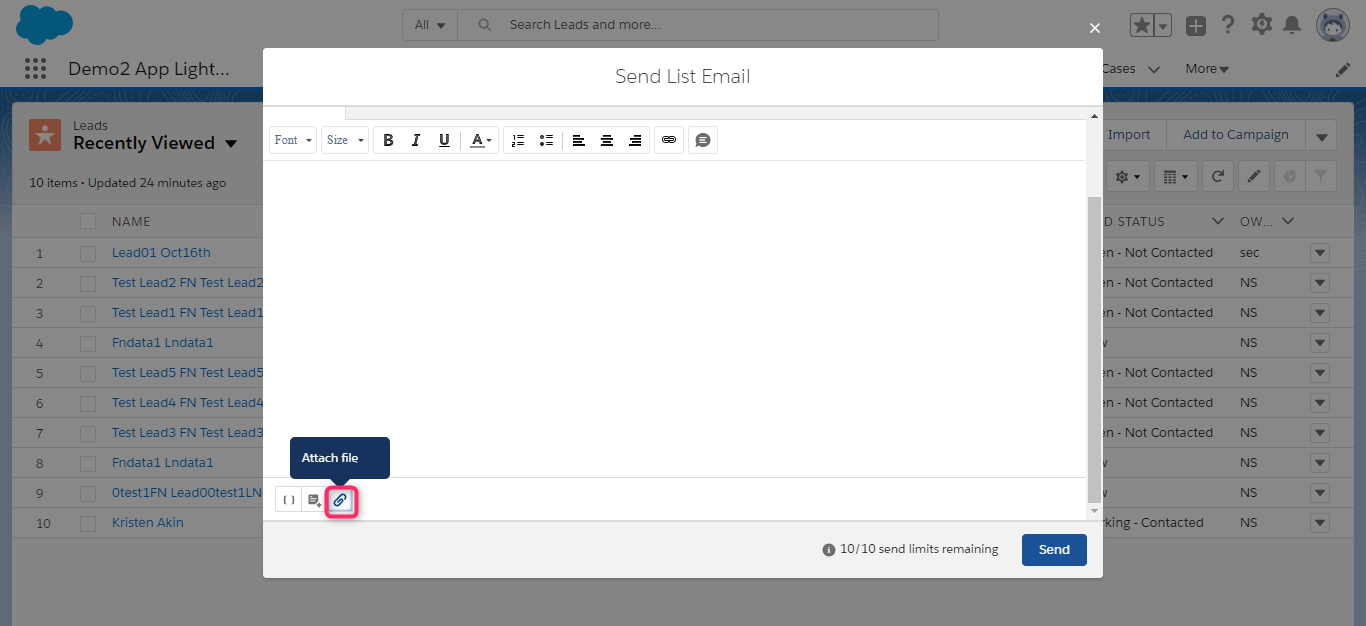Send the list email
1366x626 pixels.
coord(1054,549)
